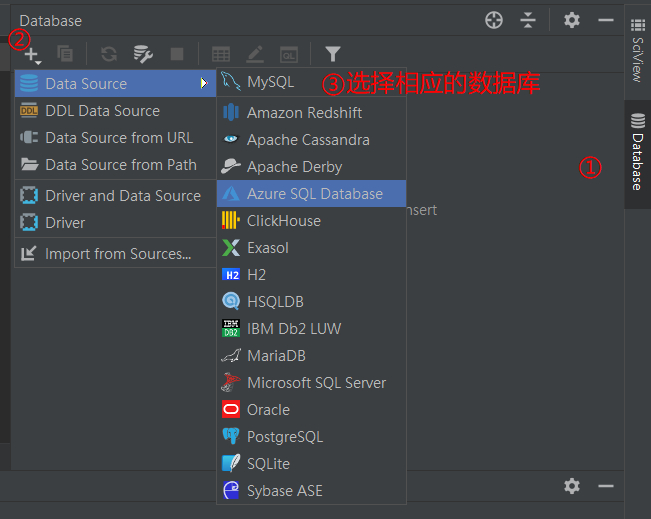Open the query console QL icon

(x=289, y=54)
